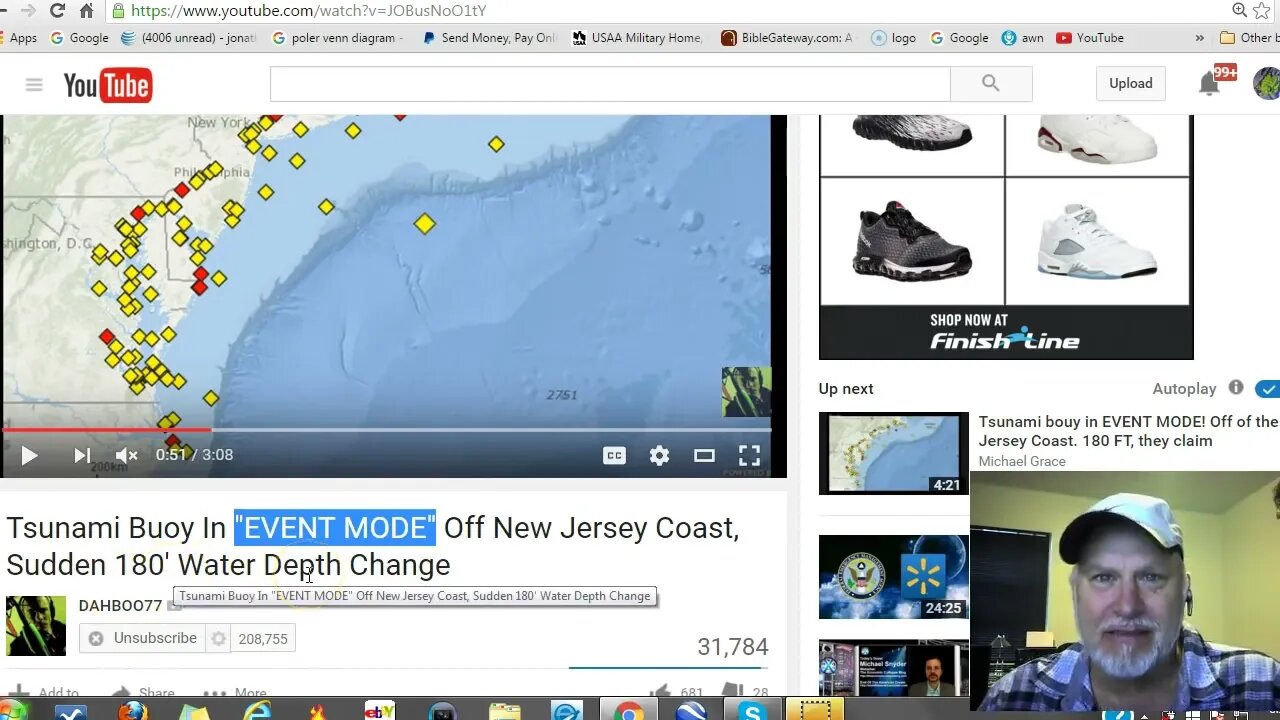This screenshot has height=720, width=1280.
Task: Click the YouTube URL address bar
Action: pos(308,11)
